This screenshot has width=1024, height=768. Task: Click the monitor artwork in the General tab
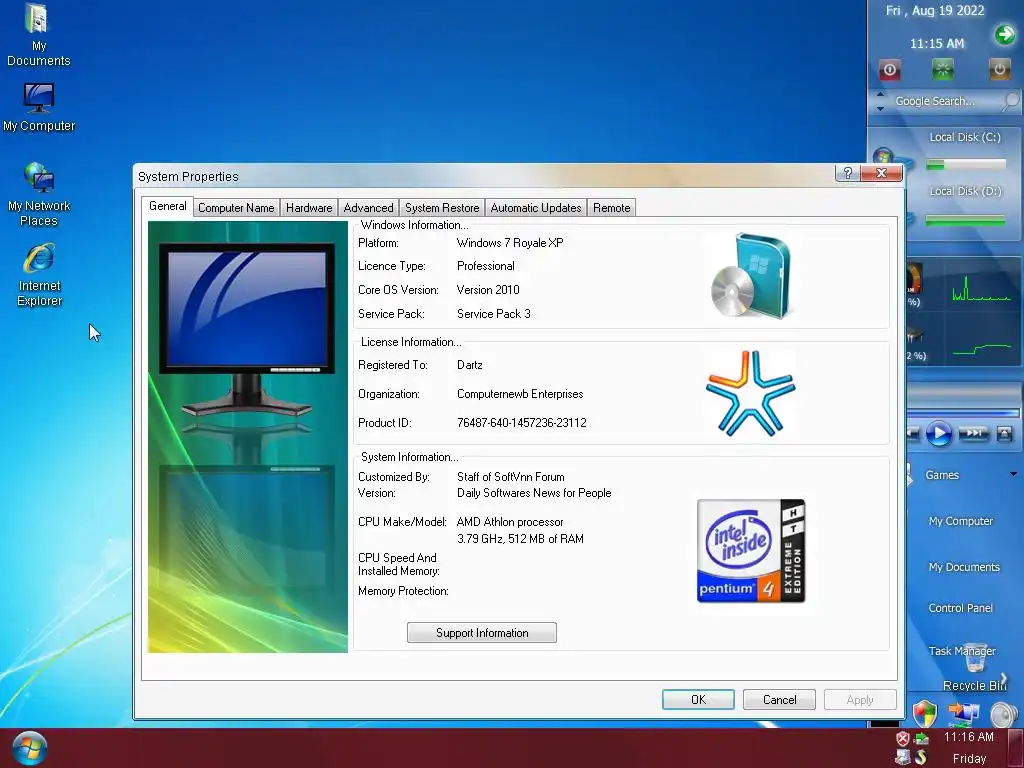pyautogui.click(x=248, y=436)
